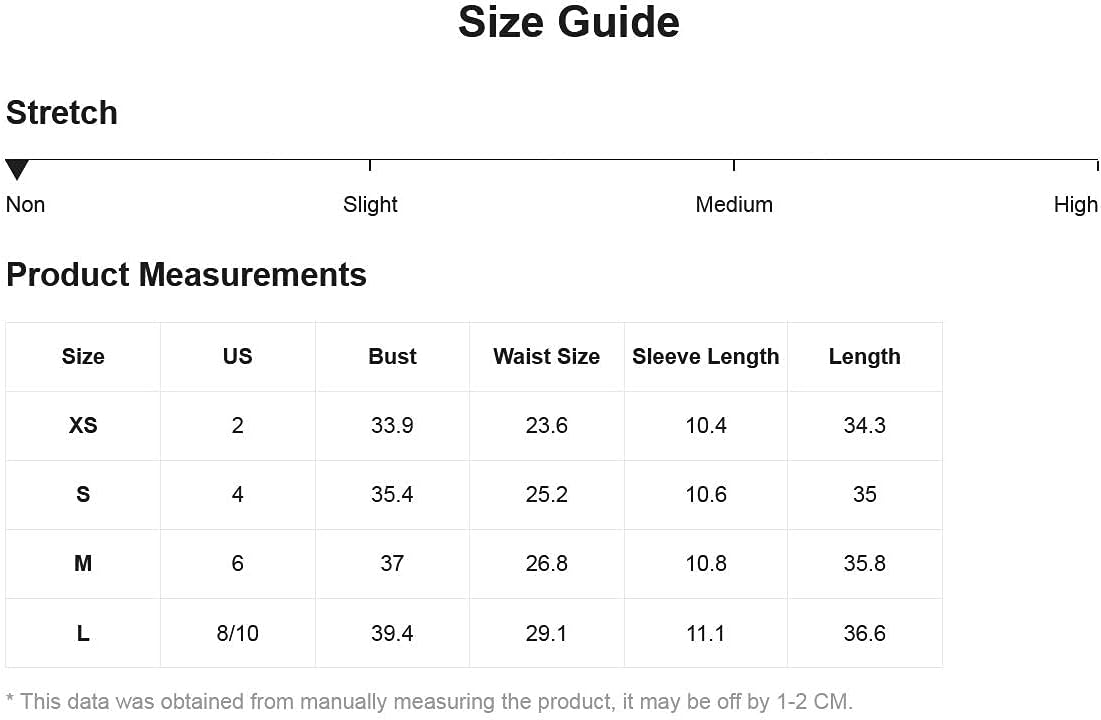
Task: Select the Sleeve Length column header
Action: click(705, 357)
